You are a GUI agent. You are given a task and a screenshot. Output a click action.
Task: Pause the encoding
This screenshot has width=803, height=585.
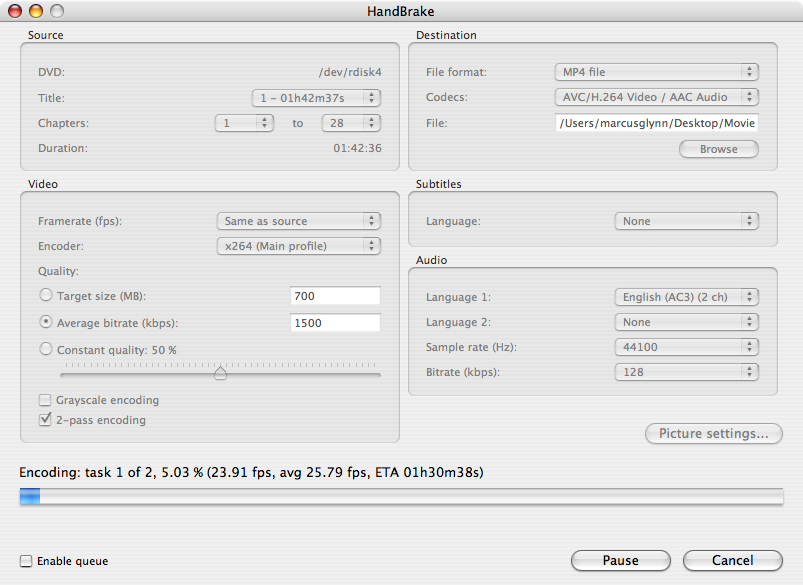click(621, 560)
